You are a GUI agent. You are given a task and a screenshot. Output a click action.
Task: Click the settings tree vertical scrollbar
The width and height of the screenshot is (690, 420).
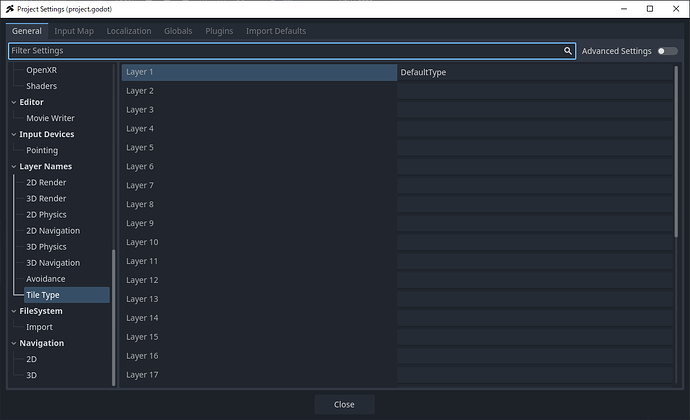click(114, 317)
